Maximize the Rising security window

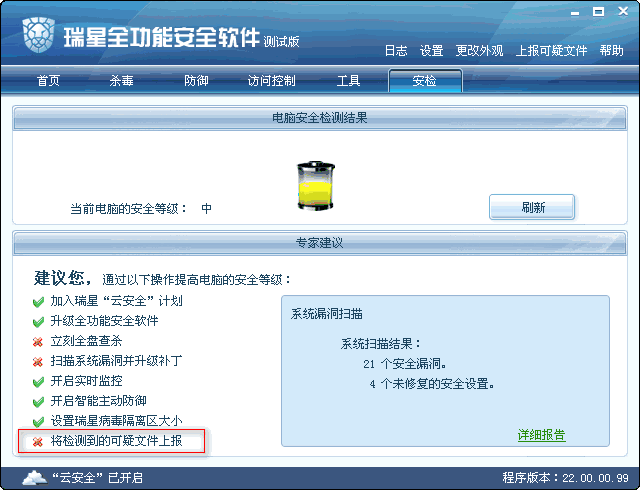pos(598,11)
